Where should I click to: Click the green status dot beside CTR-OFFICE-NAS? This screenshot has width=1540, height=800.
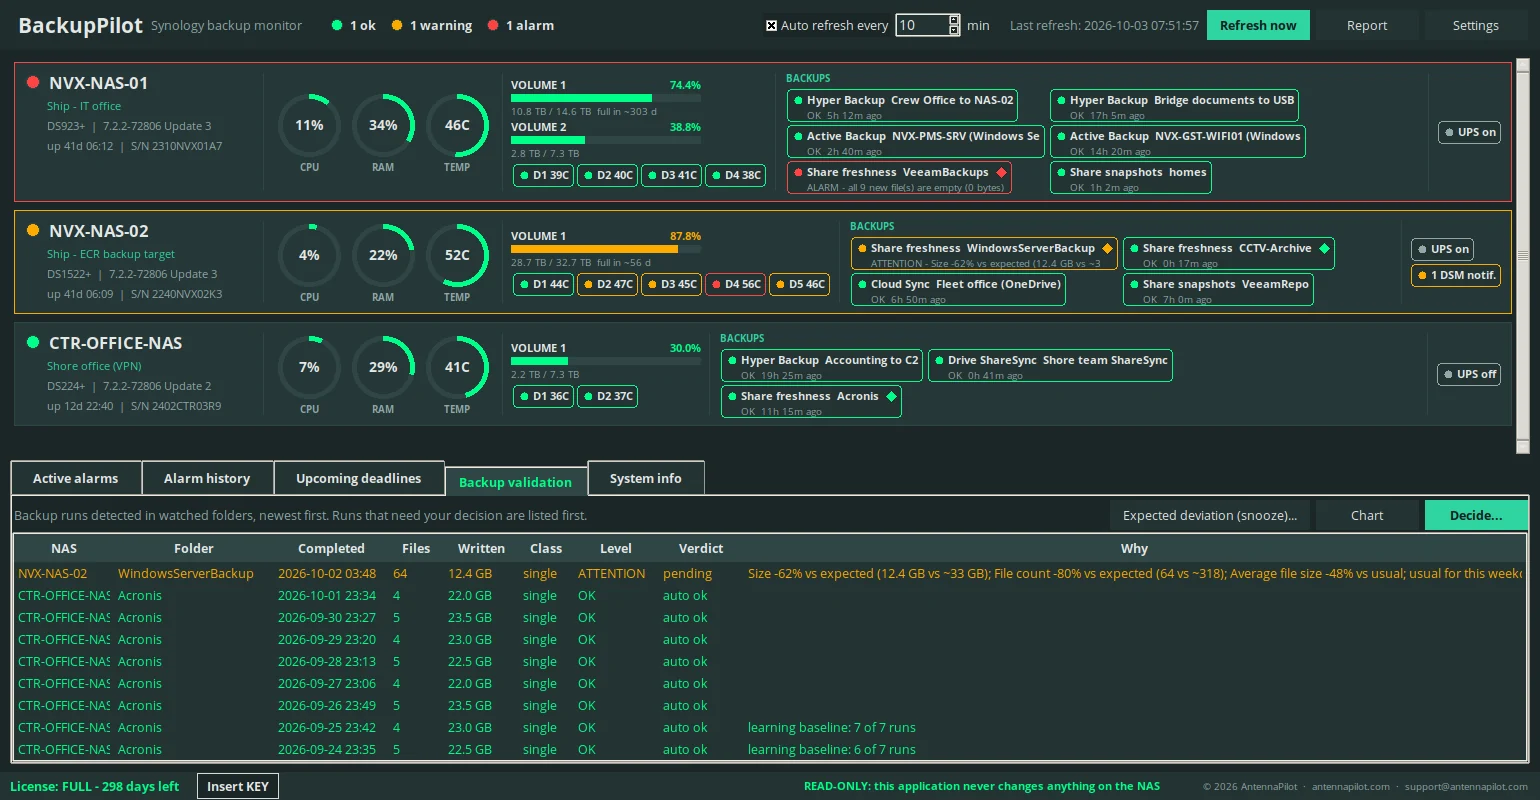click(x=33, y=342)
